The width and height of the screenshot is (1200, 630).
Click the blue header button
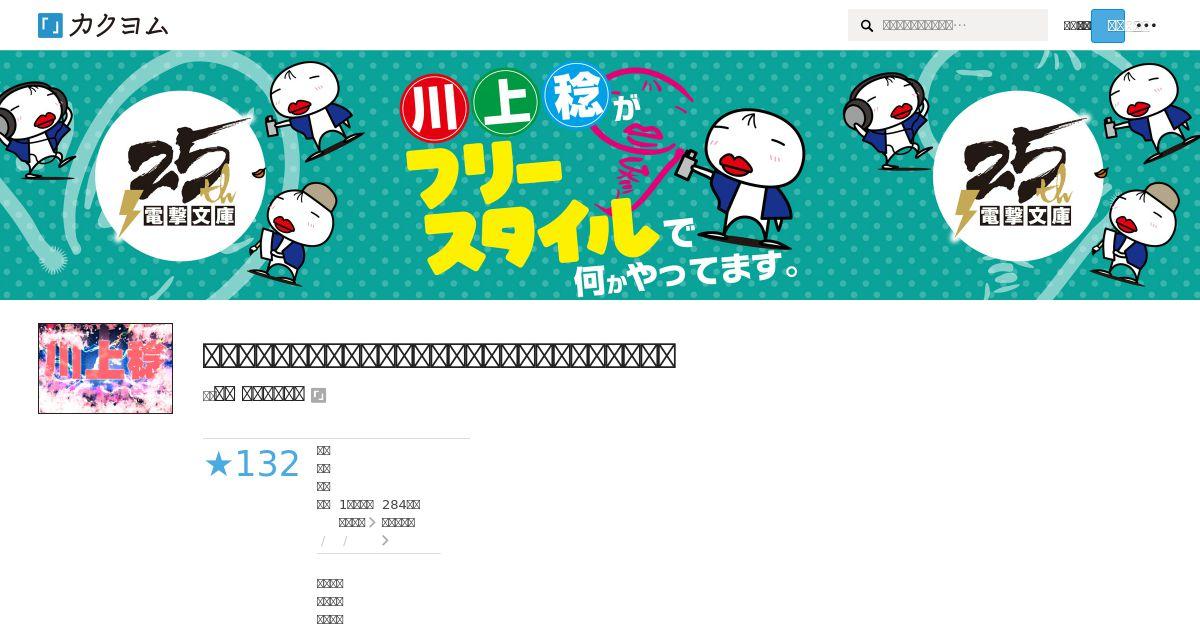point(1108,25)
